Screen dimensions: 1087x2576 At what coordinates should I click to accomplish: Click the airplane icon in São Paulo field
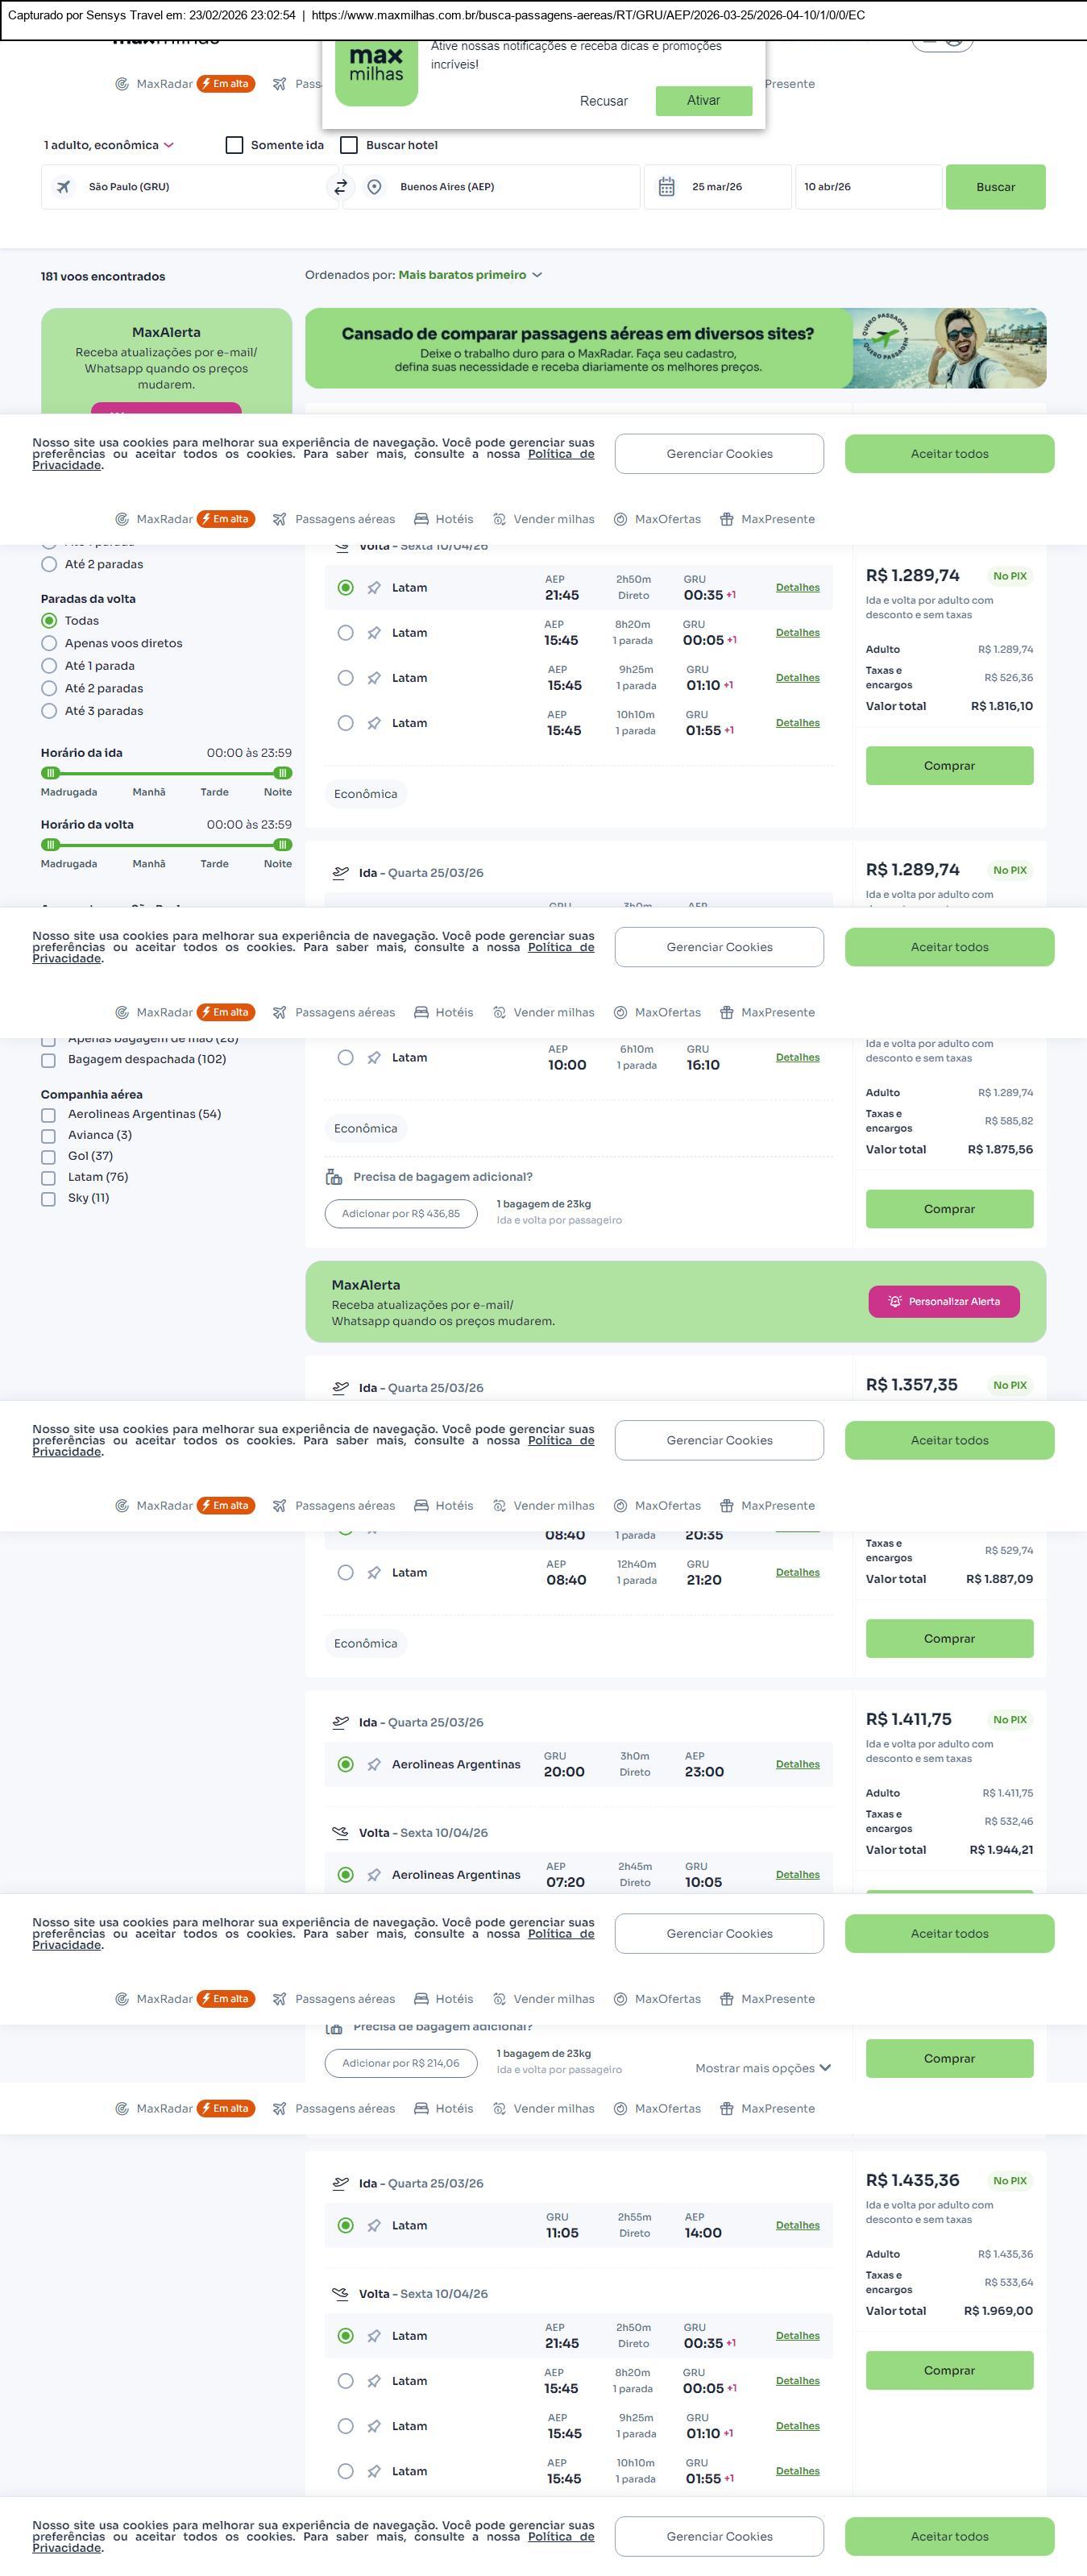click(64, 187)
